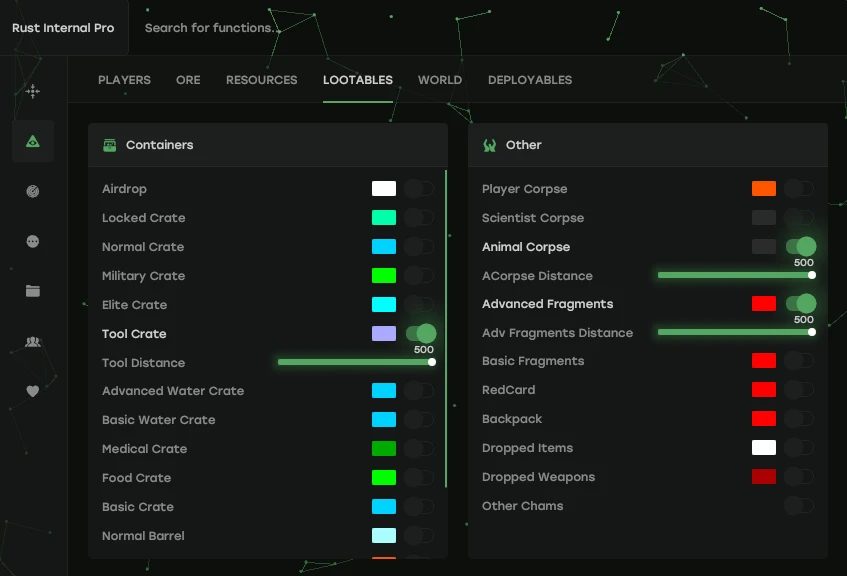
Task: Enable the Normal Barrel toggle
Action: [x=420, y=535]
